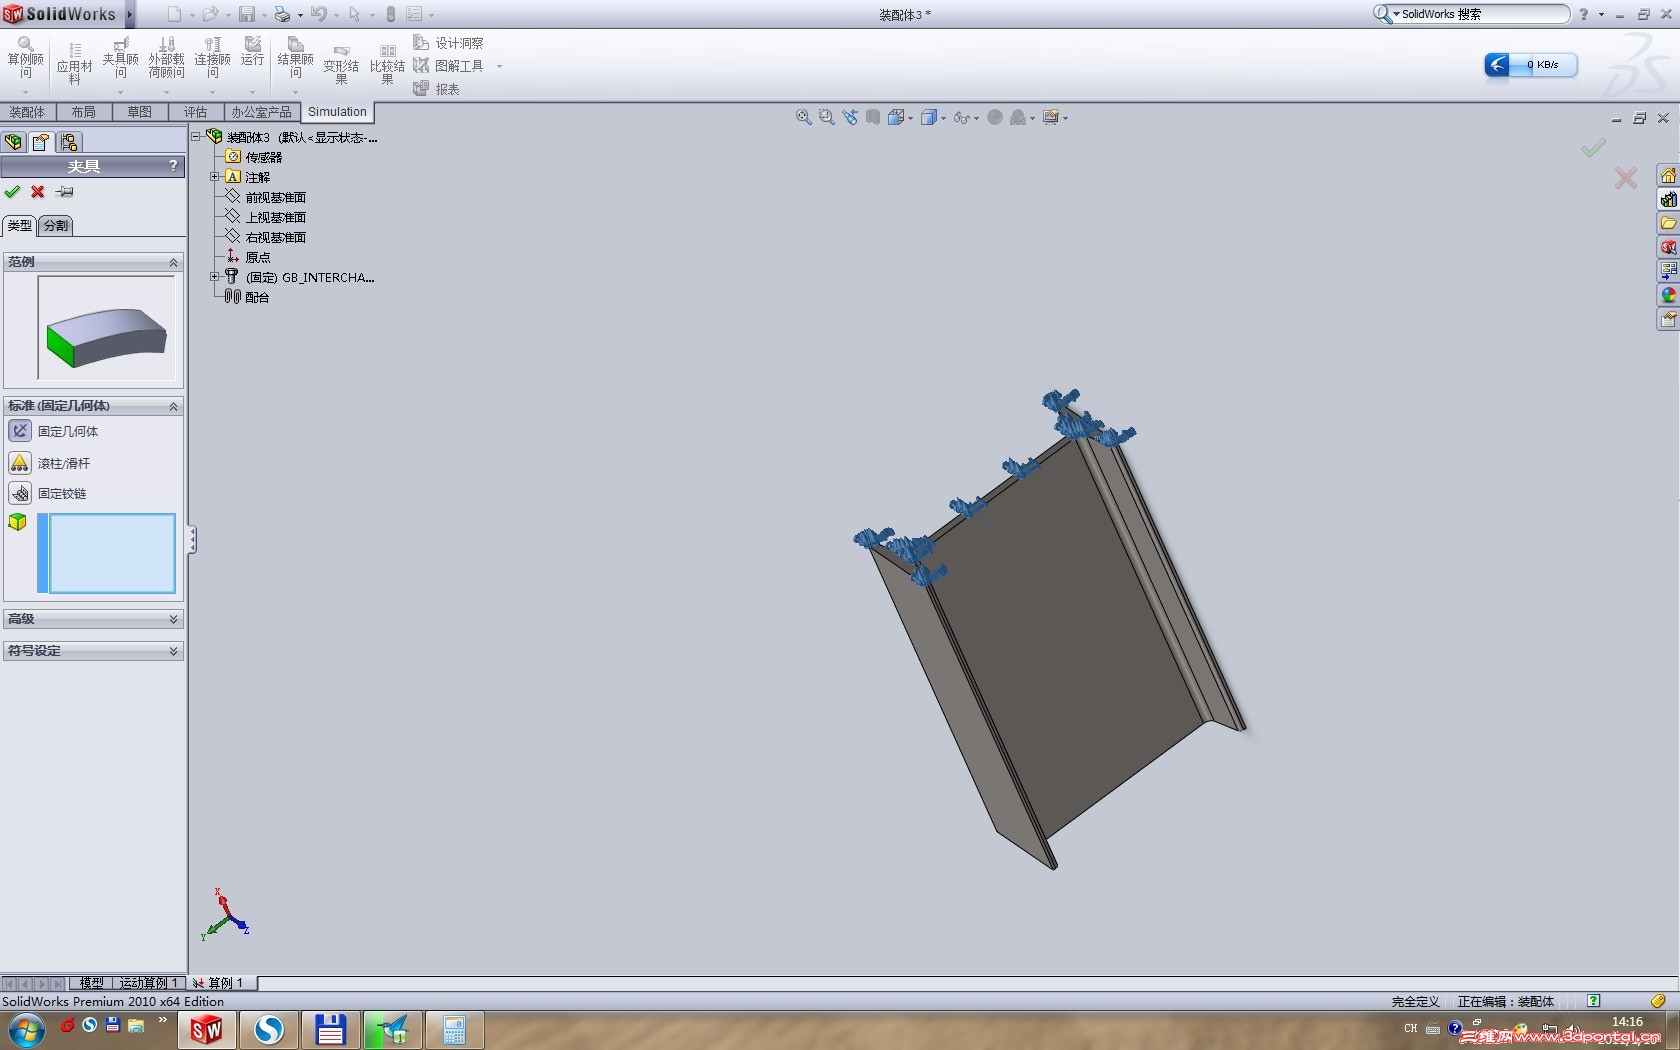Open the 算例顾问 study advisor tool

26,59
